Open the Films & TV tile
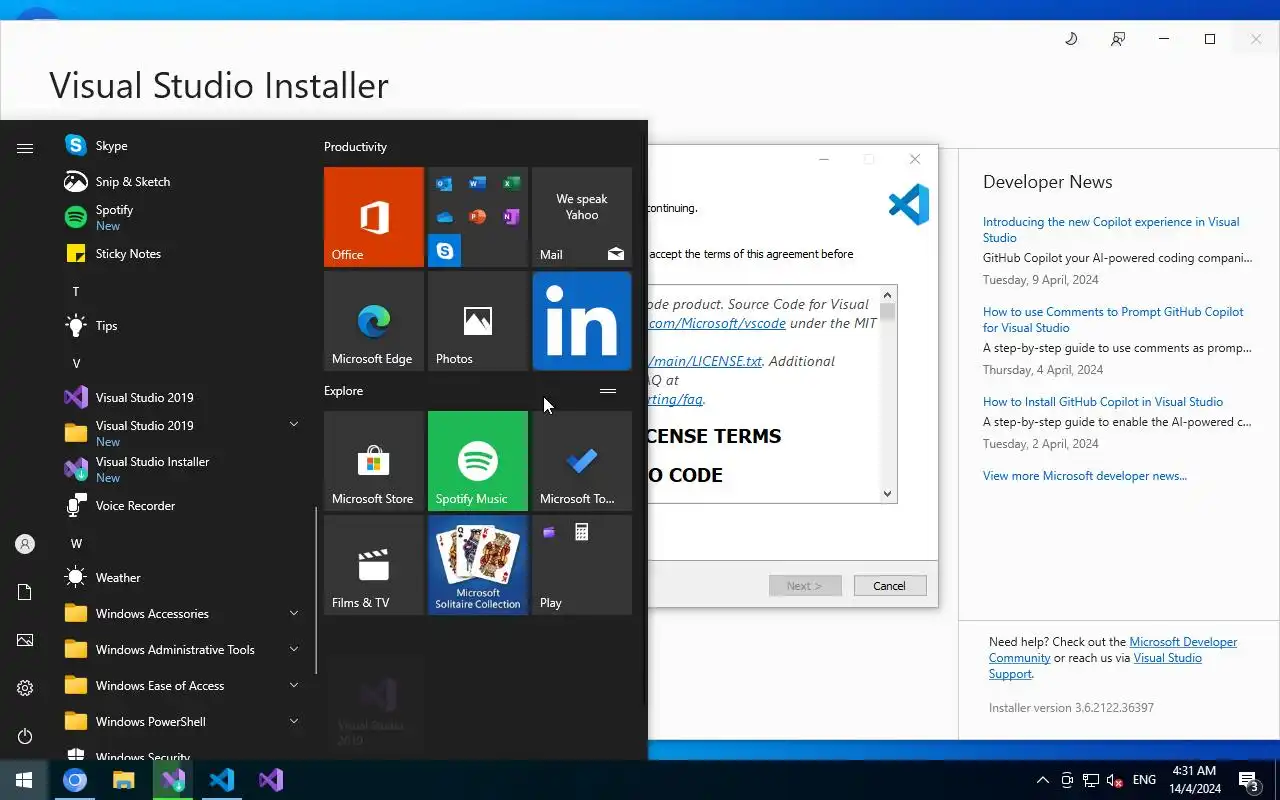This screenshot has width=1280, height=800. 374,565
